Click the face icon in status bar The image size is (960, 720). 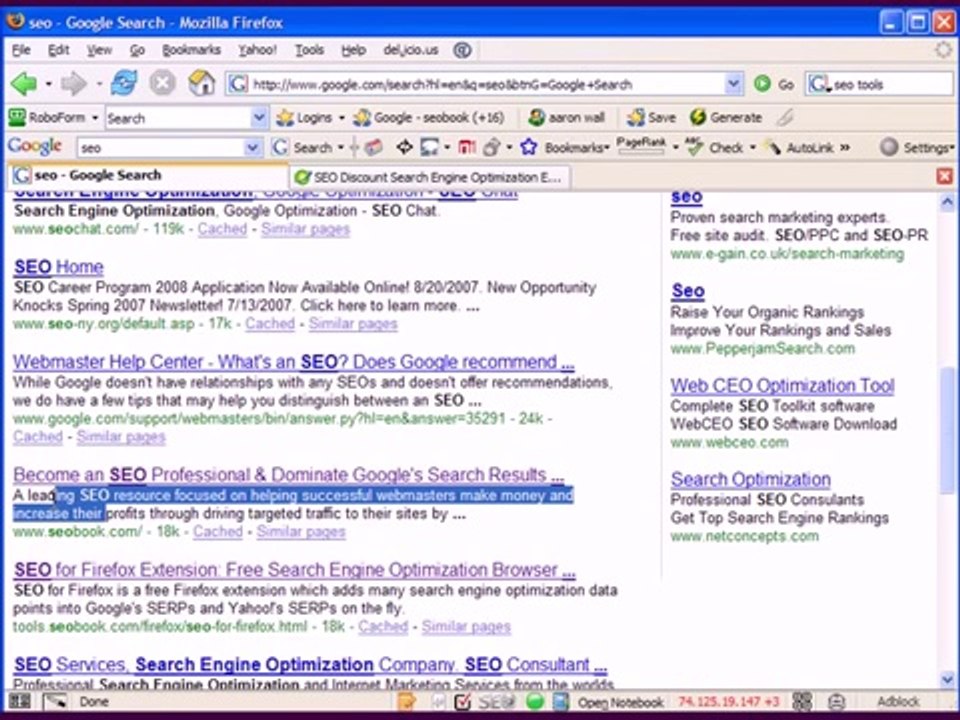coord(836,702)
